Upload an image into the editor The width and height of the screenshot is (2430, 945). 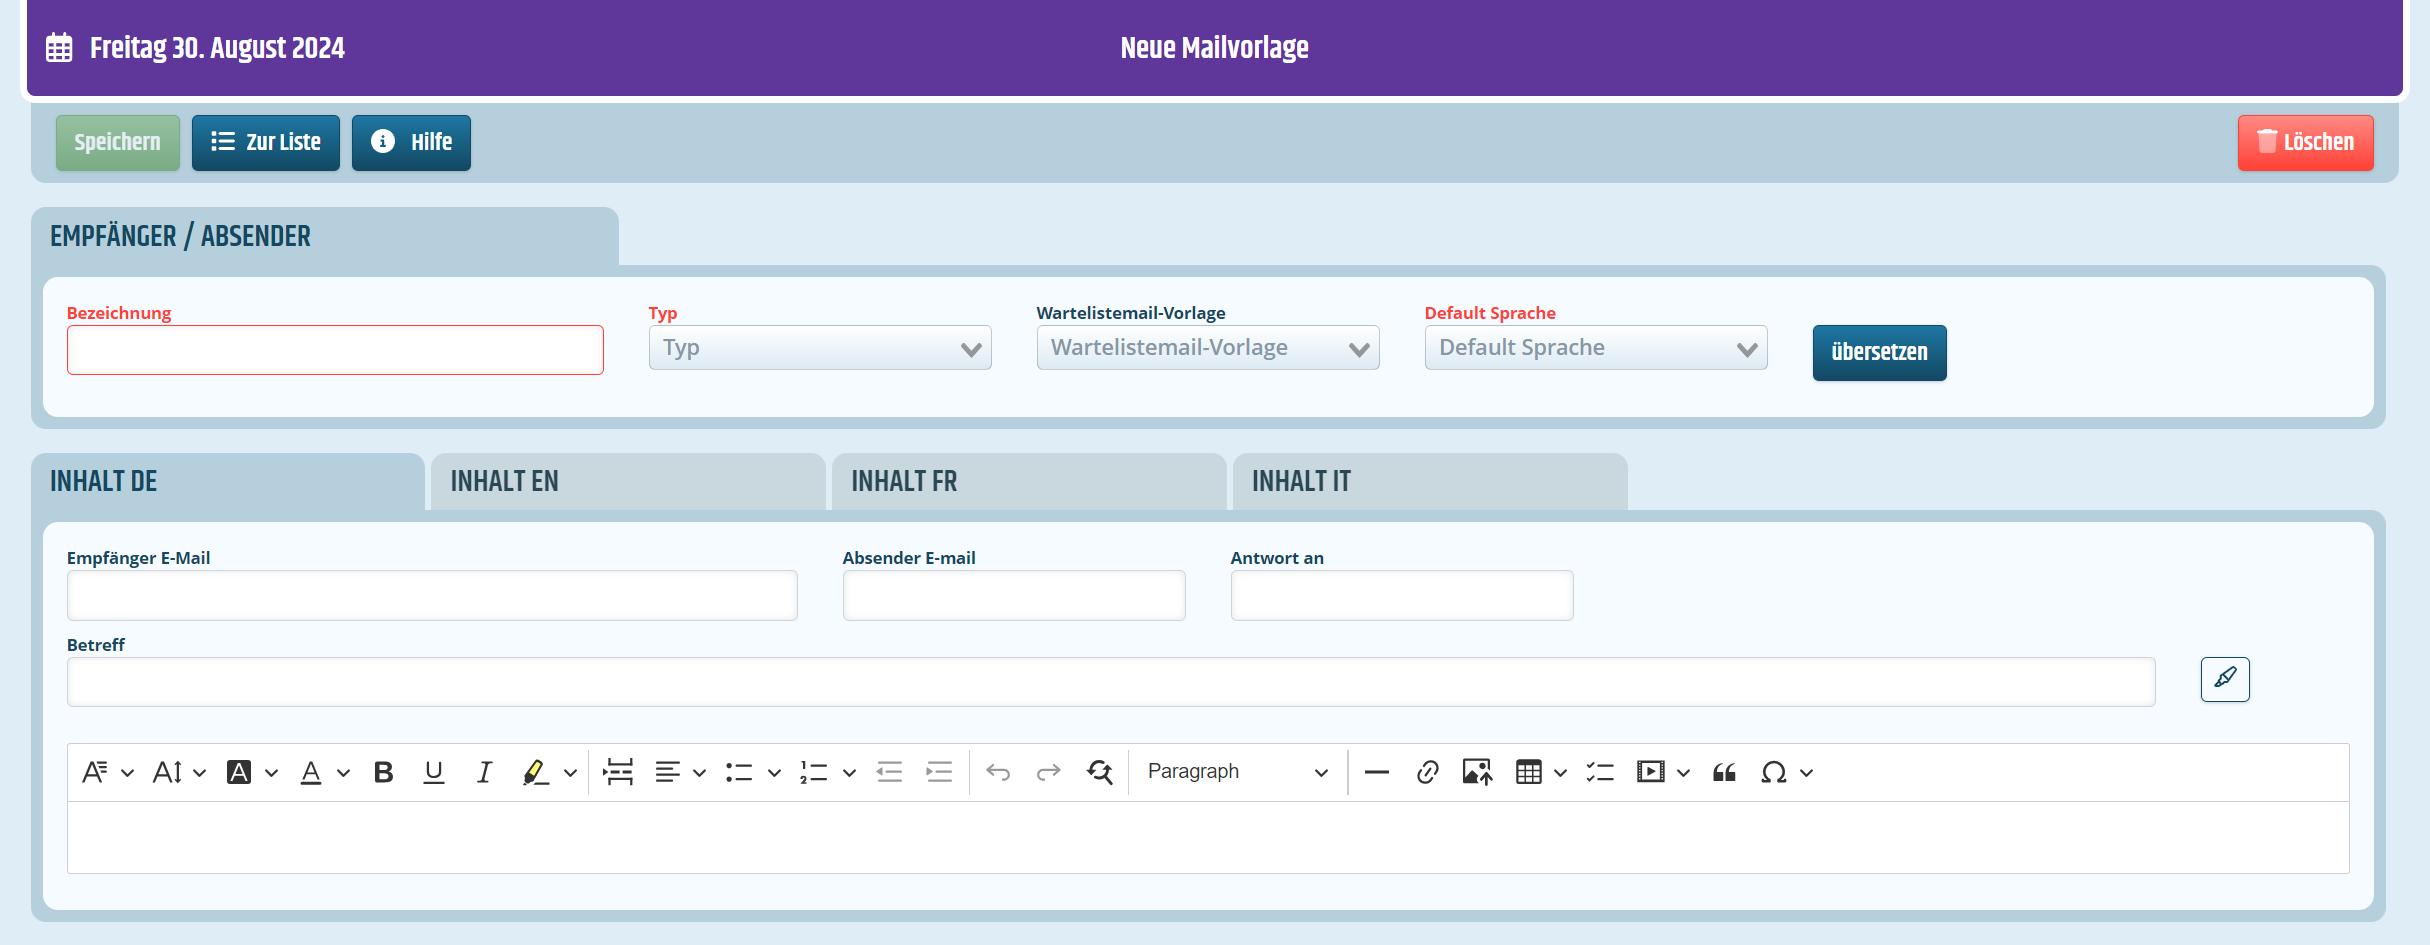tap(1477, 772)
